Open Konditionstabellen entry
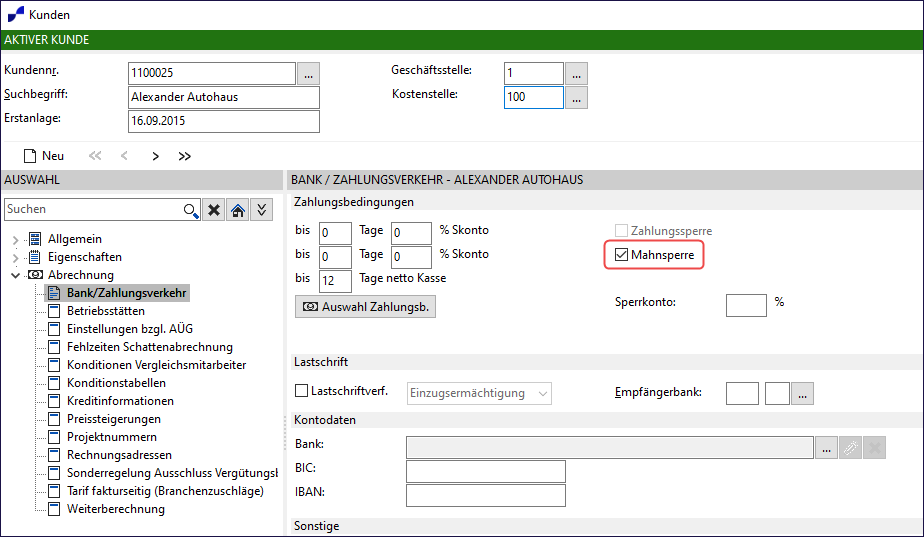Screen dimensions: 924x537 (116, 383)
